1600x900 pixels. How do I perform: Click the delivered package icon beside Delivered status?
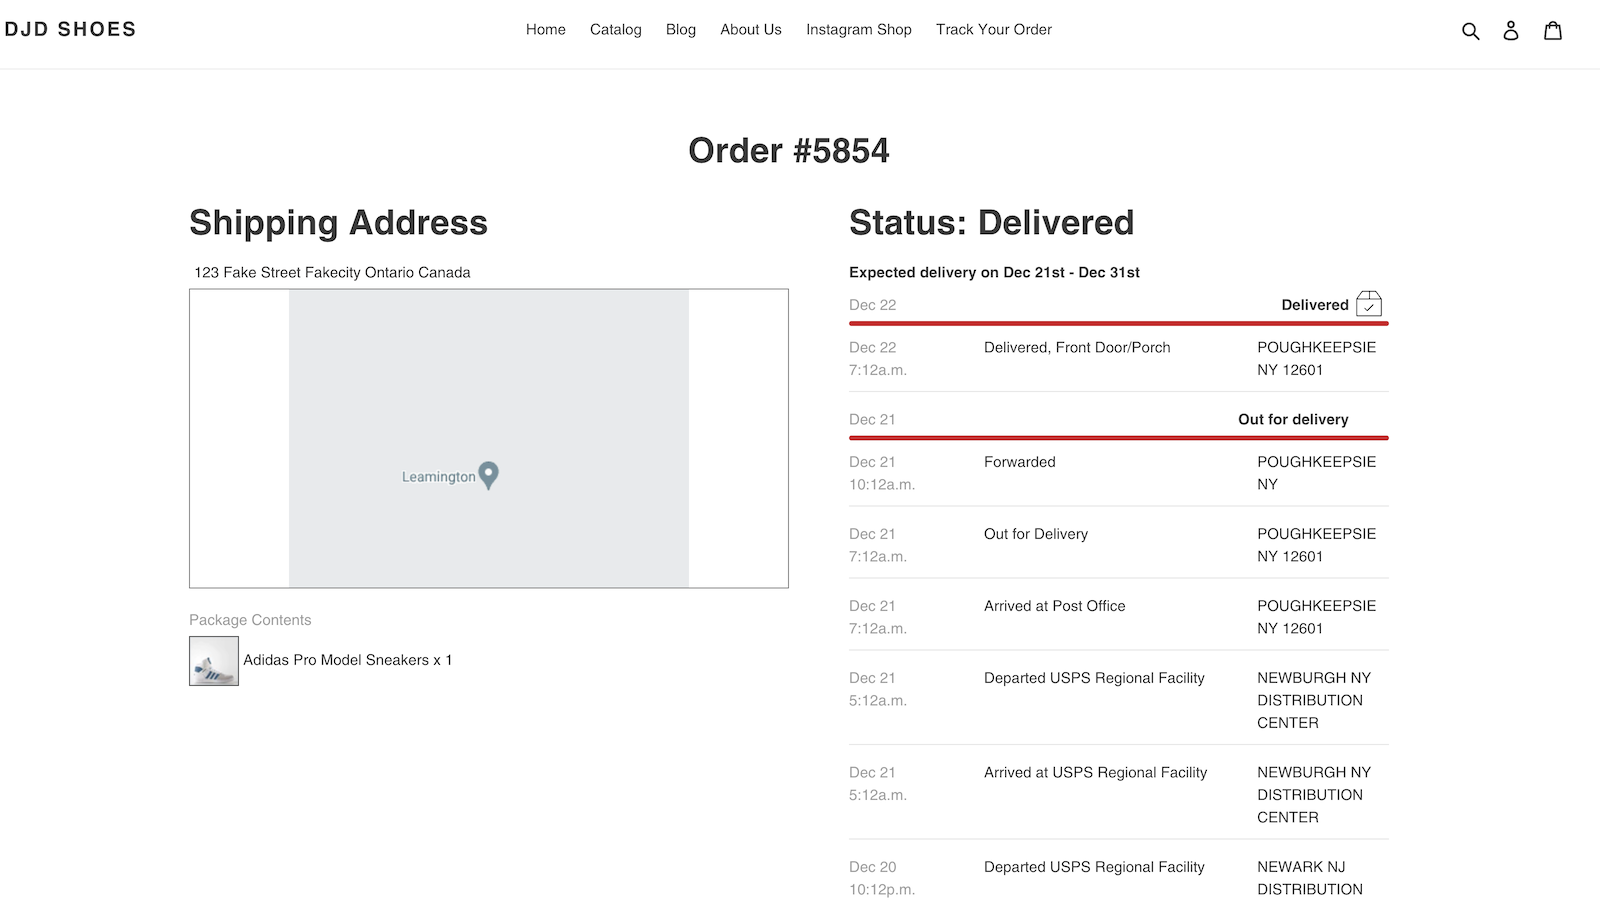1370,303
